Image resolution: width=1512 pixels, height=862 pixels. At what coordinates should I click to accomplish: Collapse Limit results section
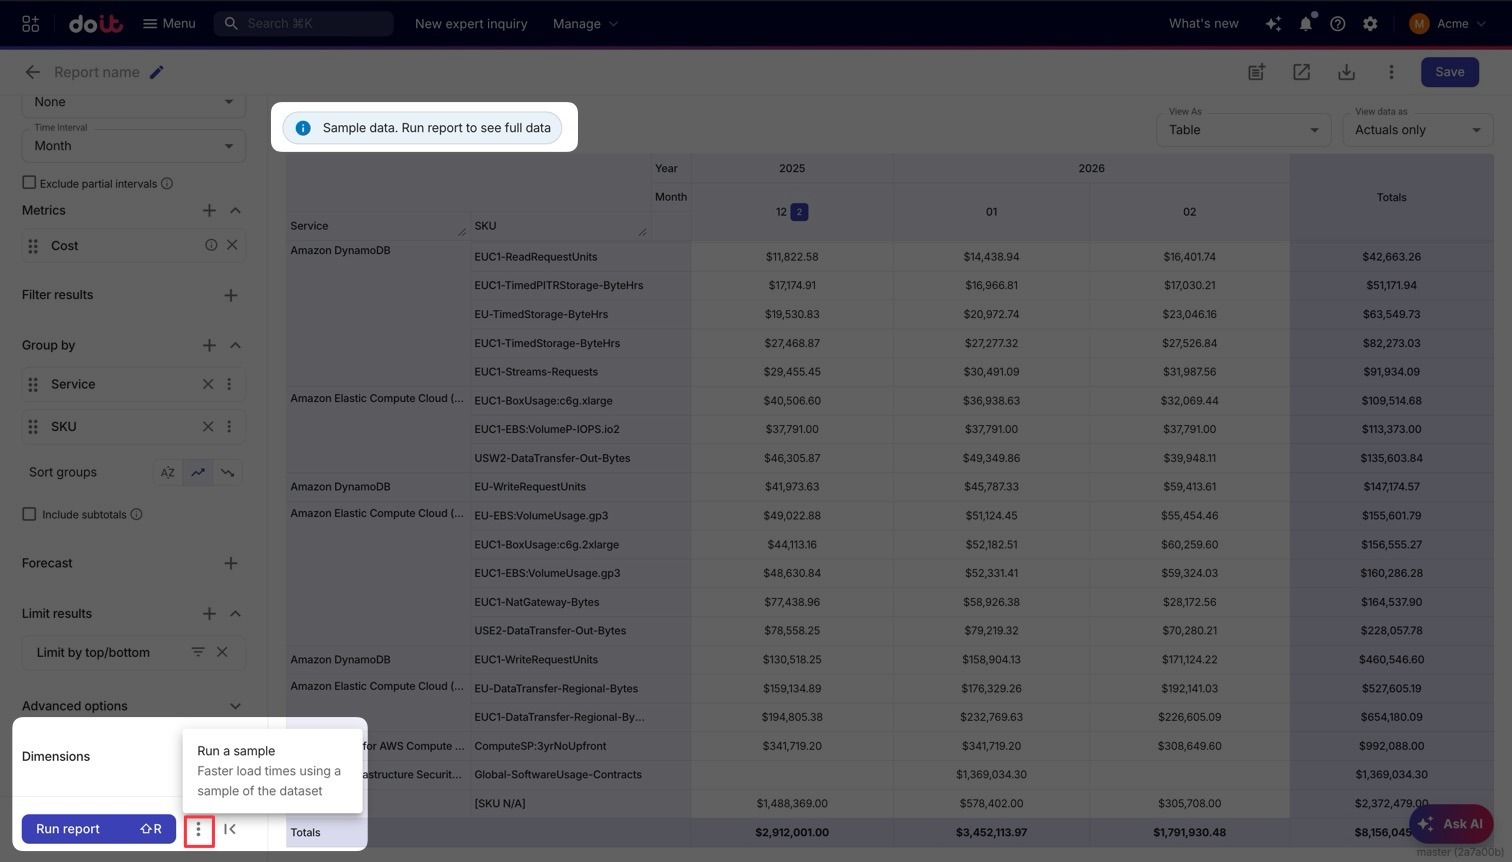coord(235,613)
